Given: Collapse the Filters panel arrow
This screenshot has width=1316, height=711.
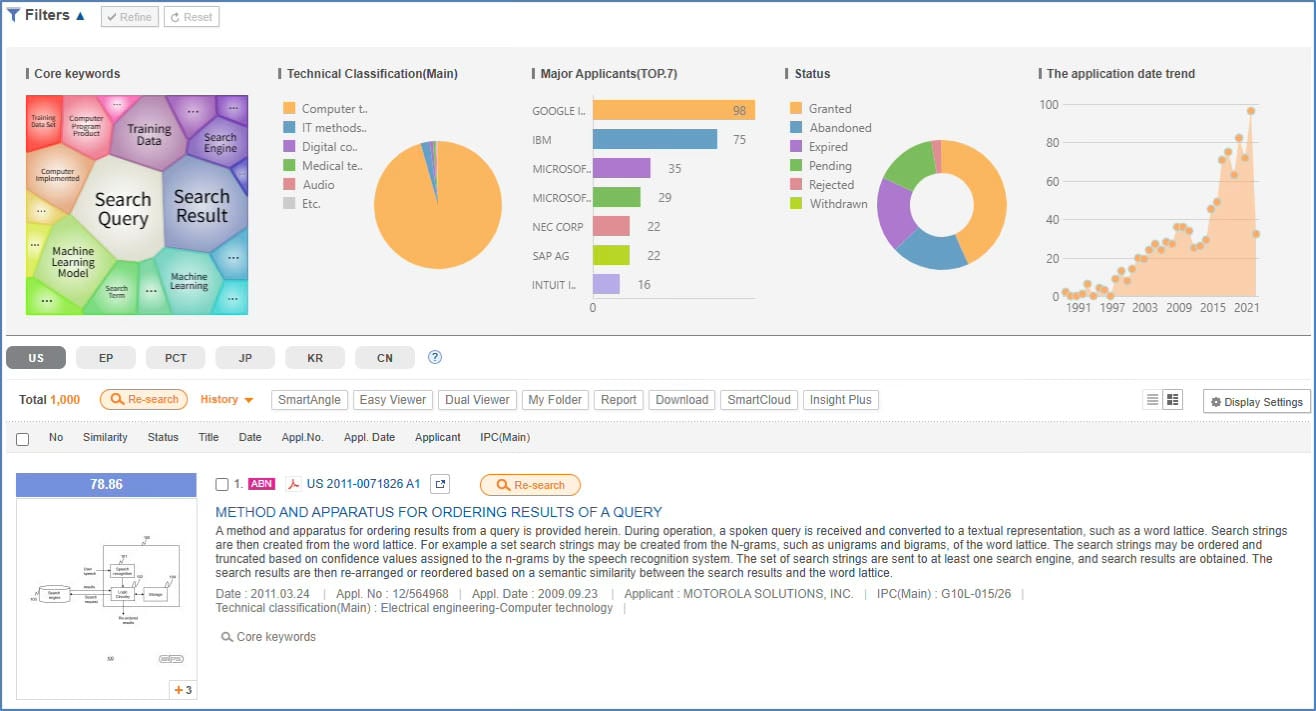Looking at the screenshot, I should (x=80, y=16).
